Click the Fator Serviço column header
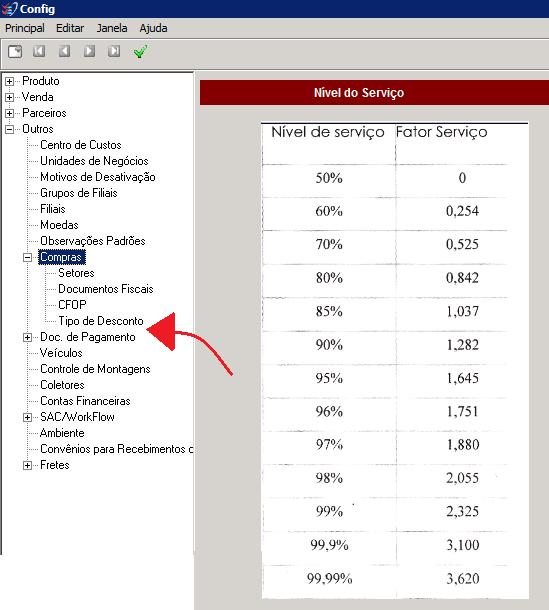Viewport: 549px width, 610px height. 442,132
